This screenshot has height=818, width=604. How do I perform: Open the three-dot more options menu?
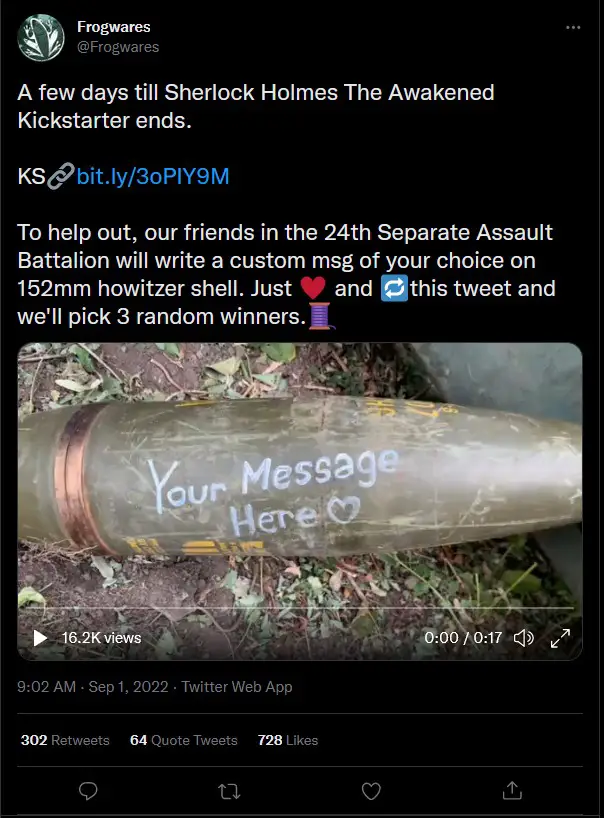tap(573, 28)
